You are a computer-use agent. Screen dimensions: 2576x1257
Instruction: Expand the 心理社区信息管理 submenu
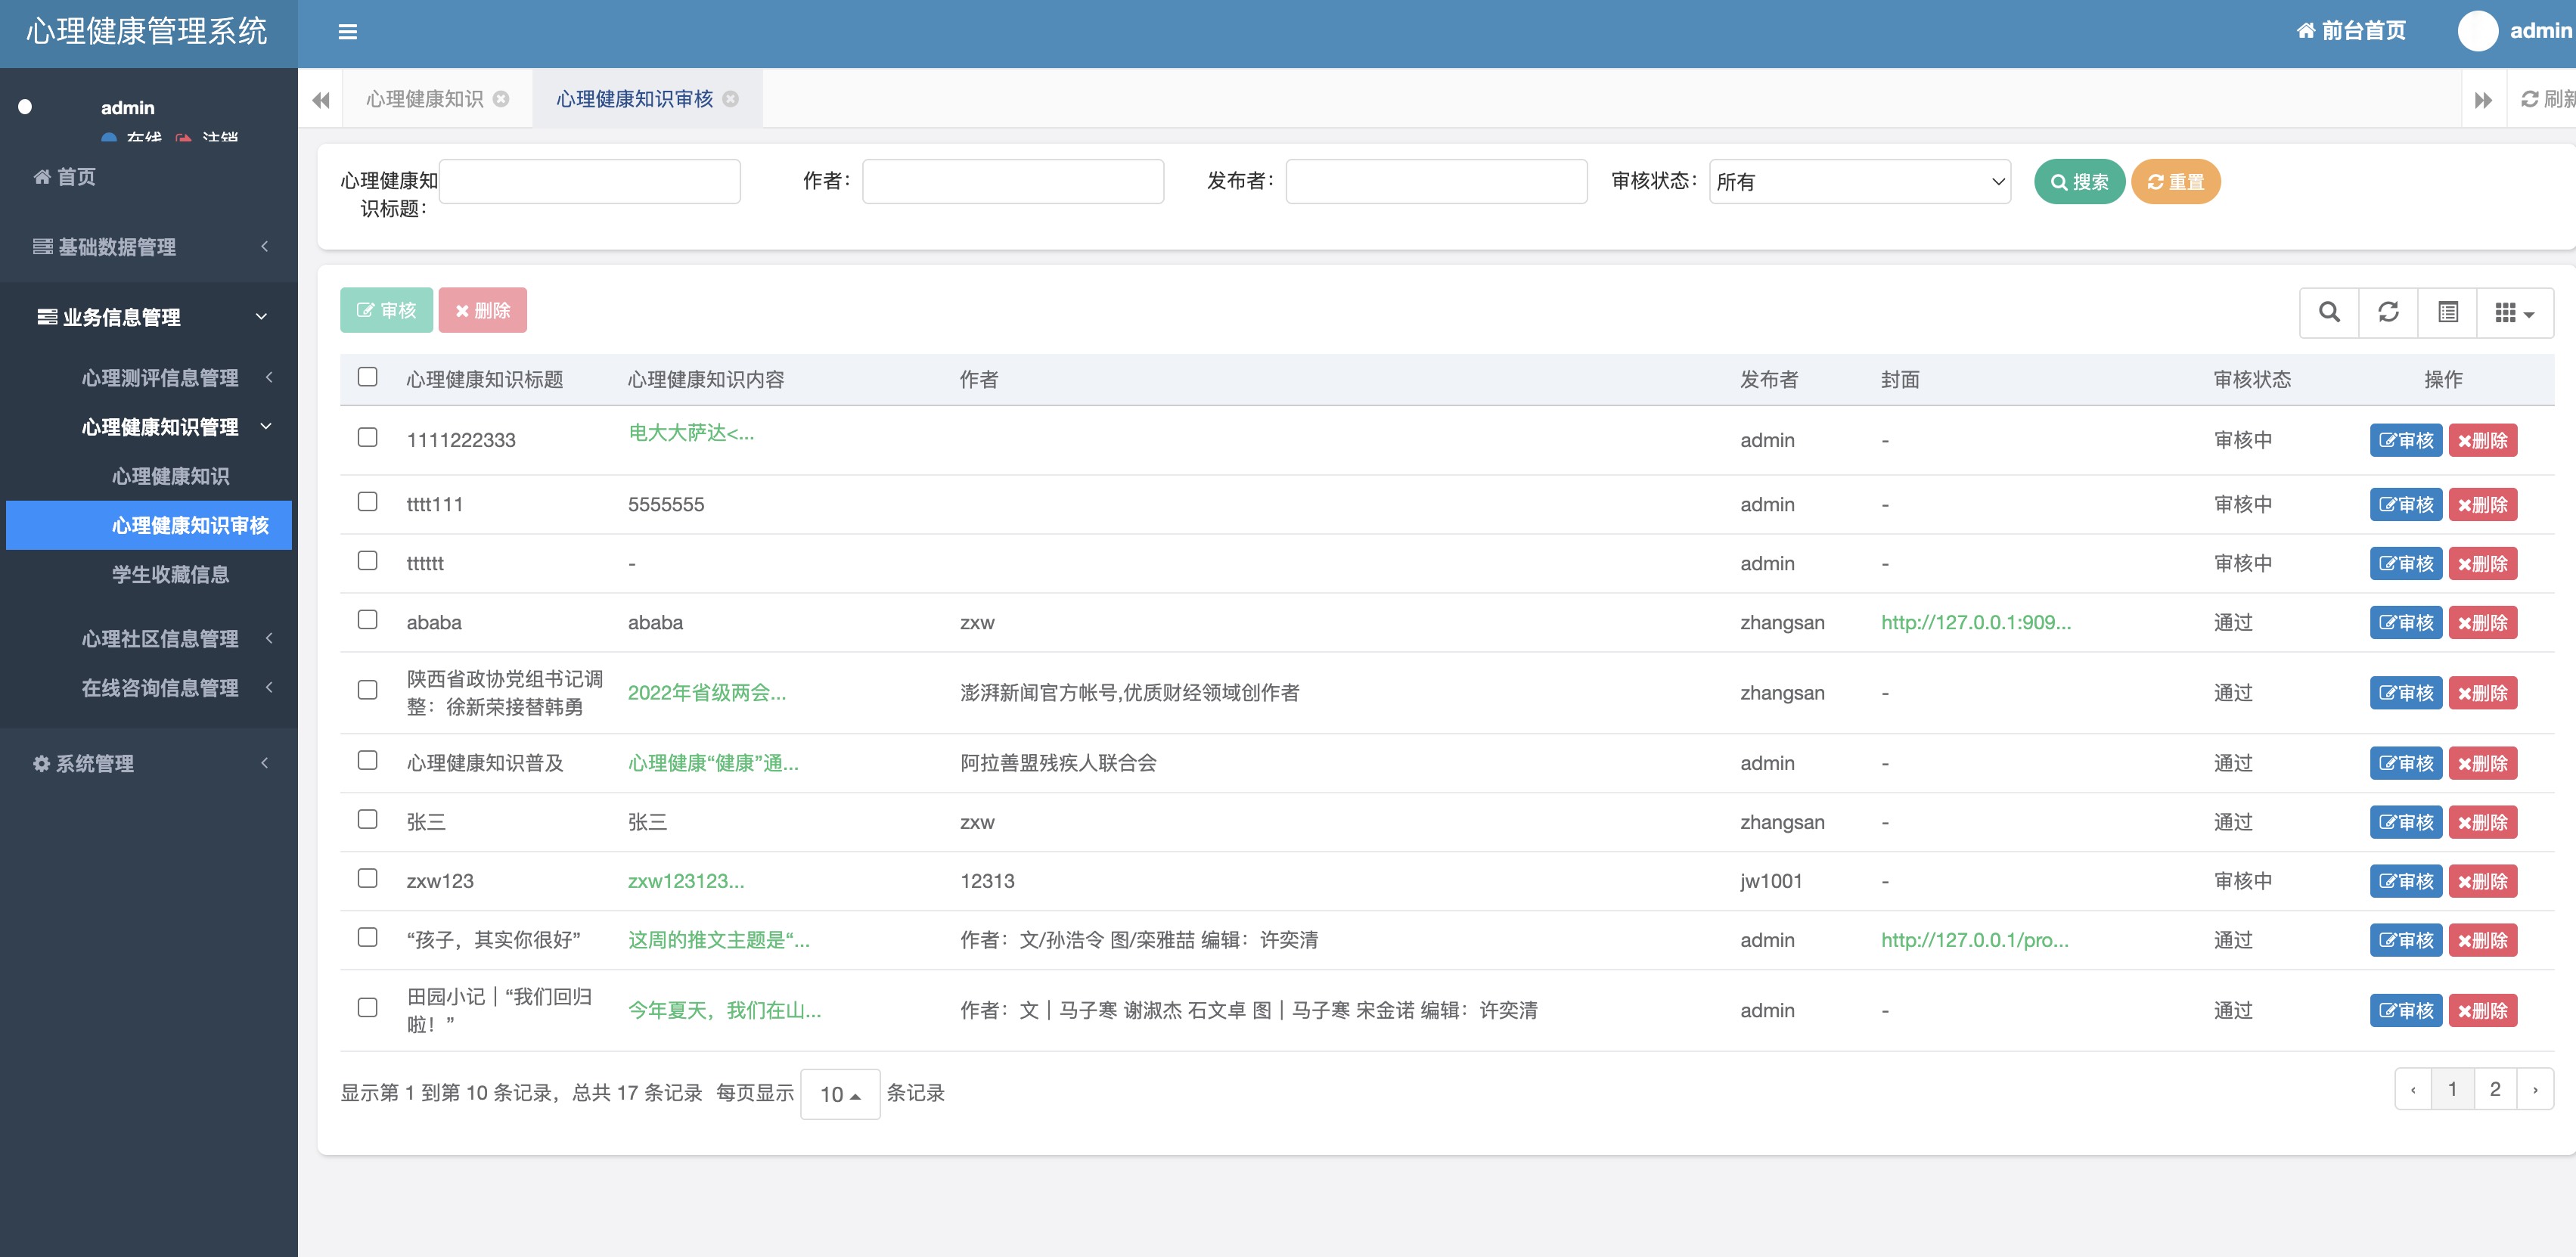(x=149, y=639)
